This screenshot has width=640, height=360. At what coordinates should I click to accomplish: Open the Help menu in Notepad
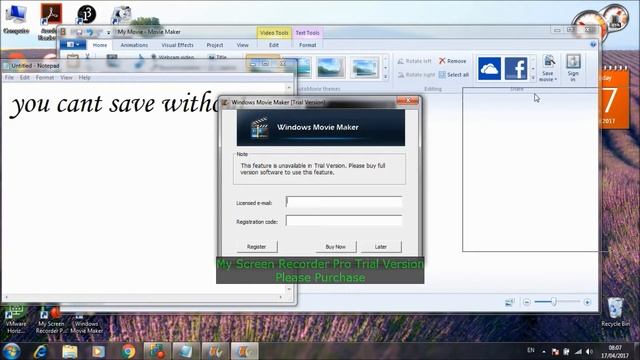pos(84,77)
